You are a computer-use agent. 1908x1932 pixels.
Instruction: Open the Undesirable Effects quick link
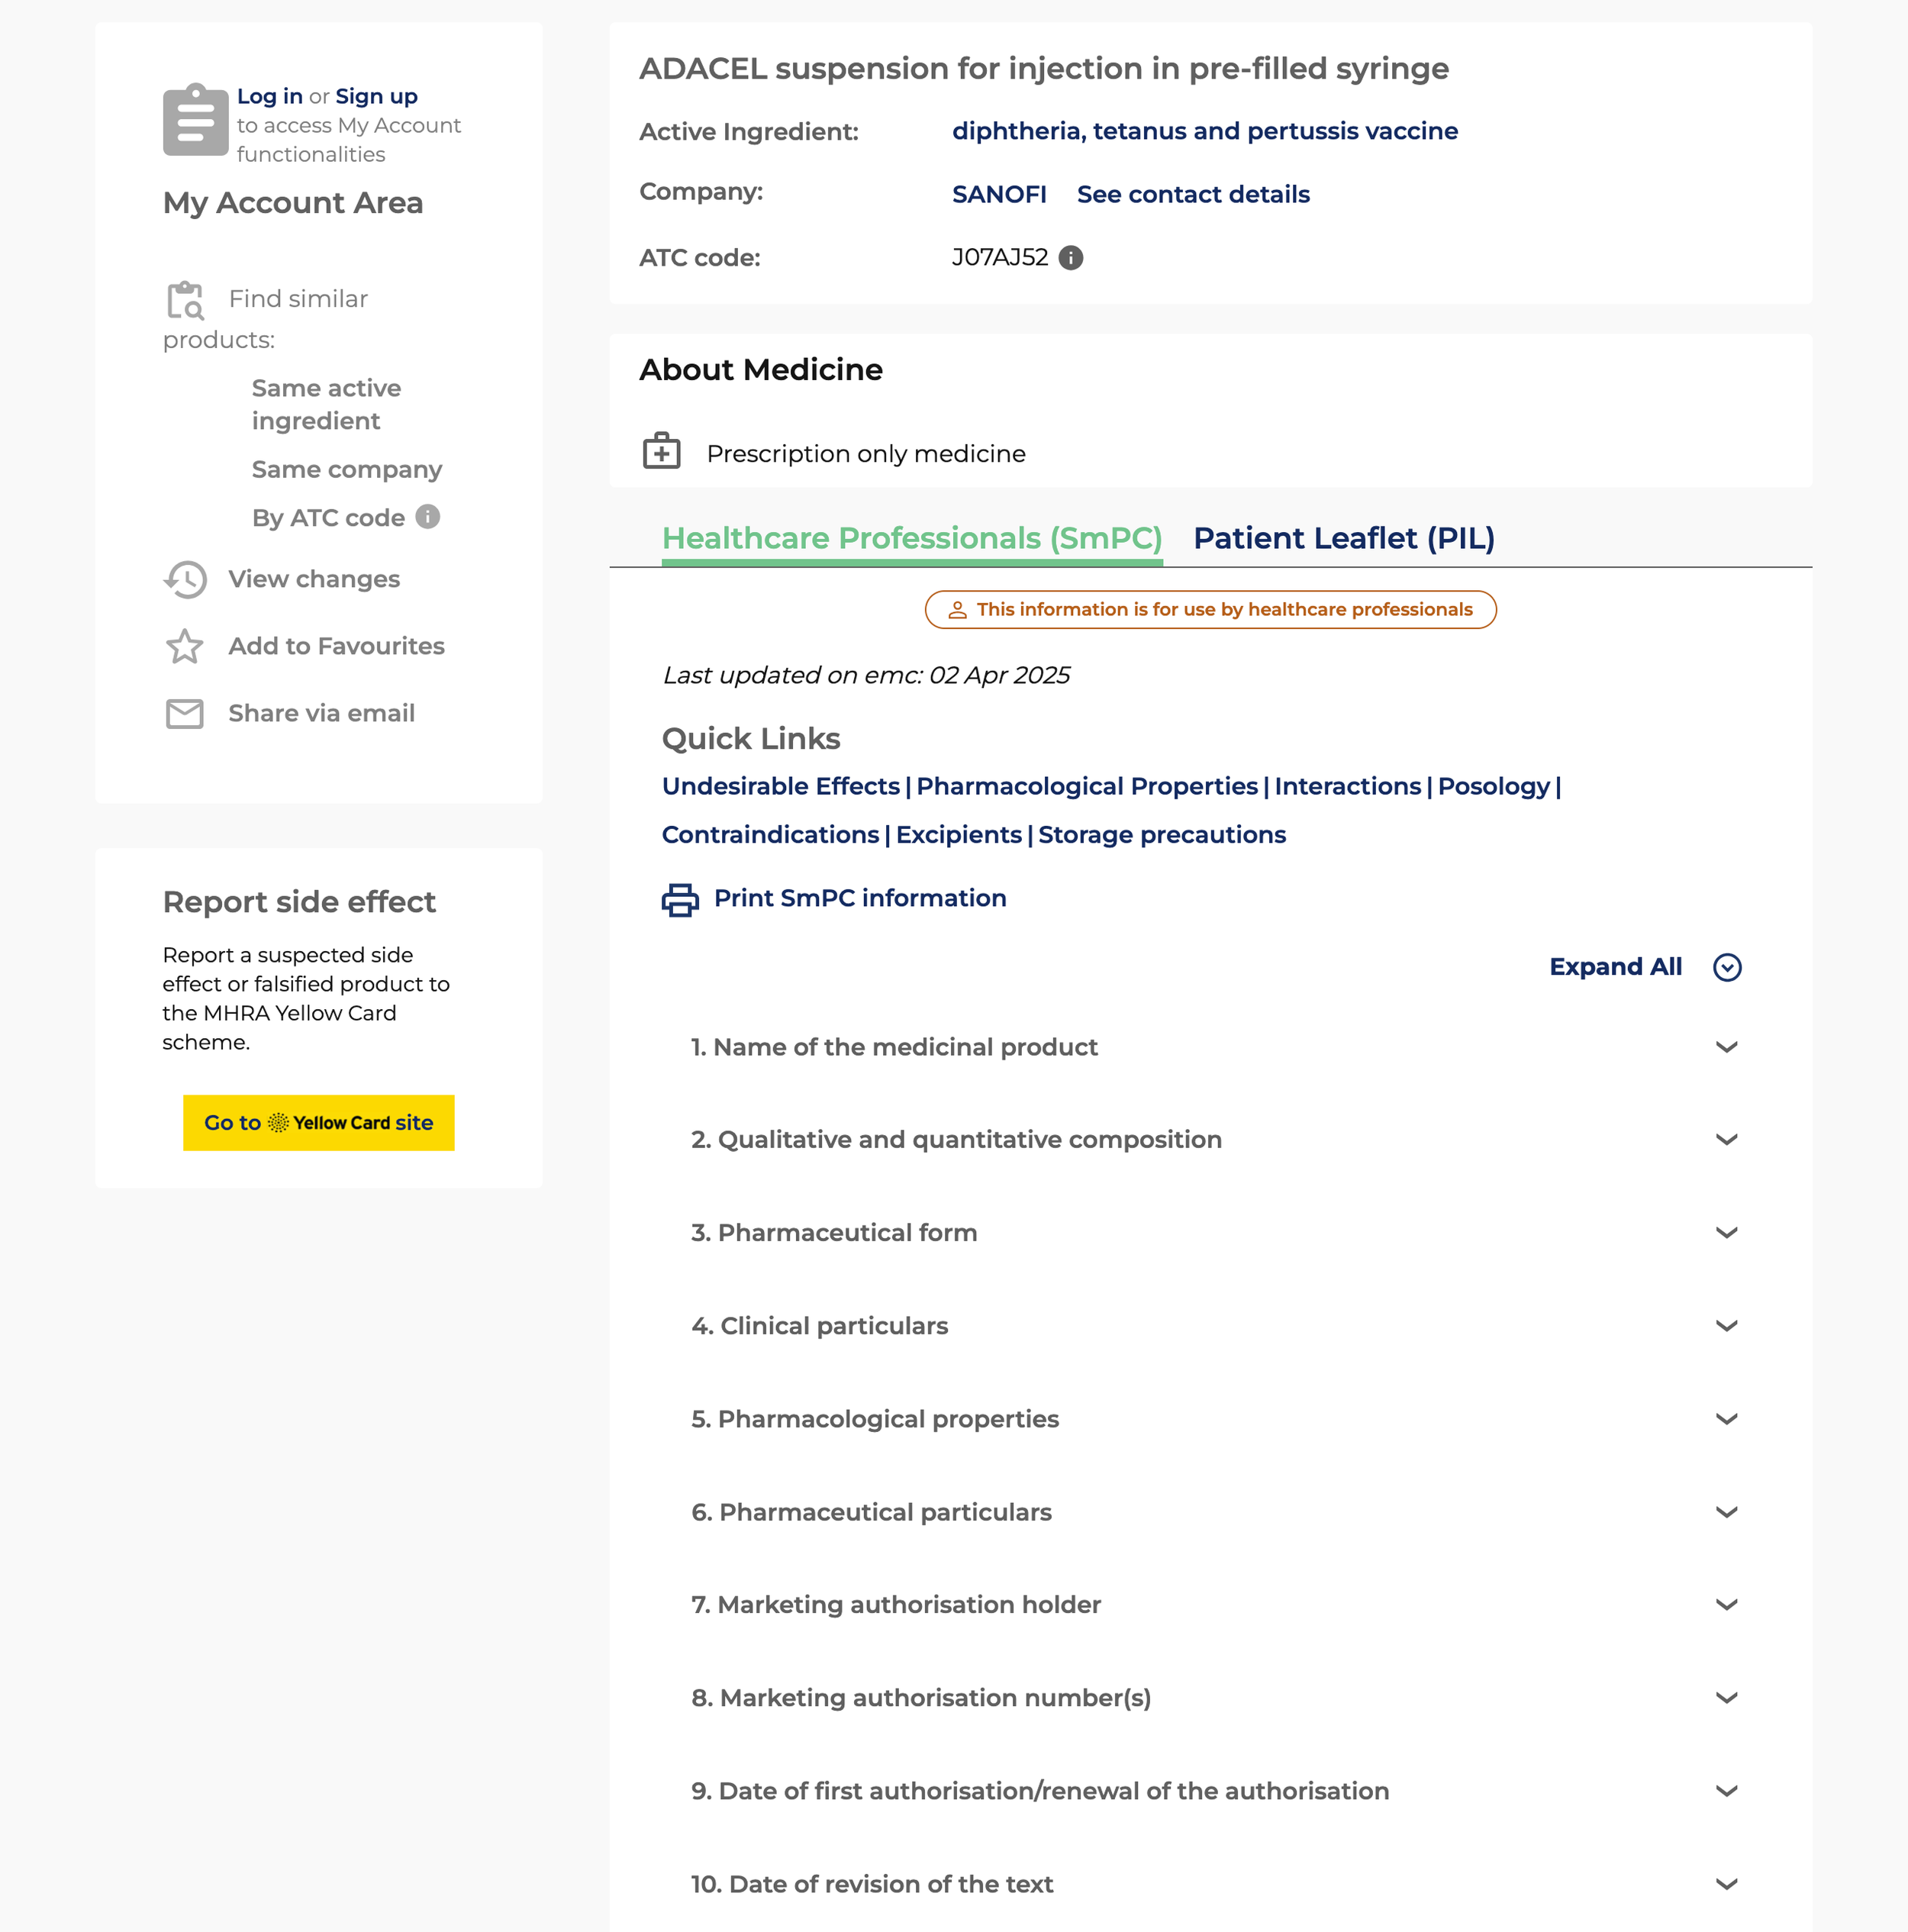point(780,787)
